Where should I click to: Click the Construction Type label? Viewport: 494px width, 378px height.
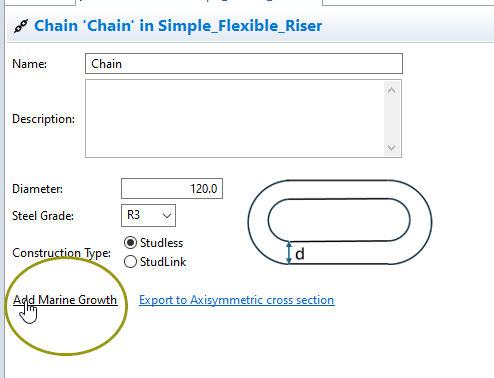pos(61,253)
